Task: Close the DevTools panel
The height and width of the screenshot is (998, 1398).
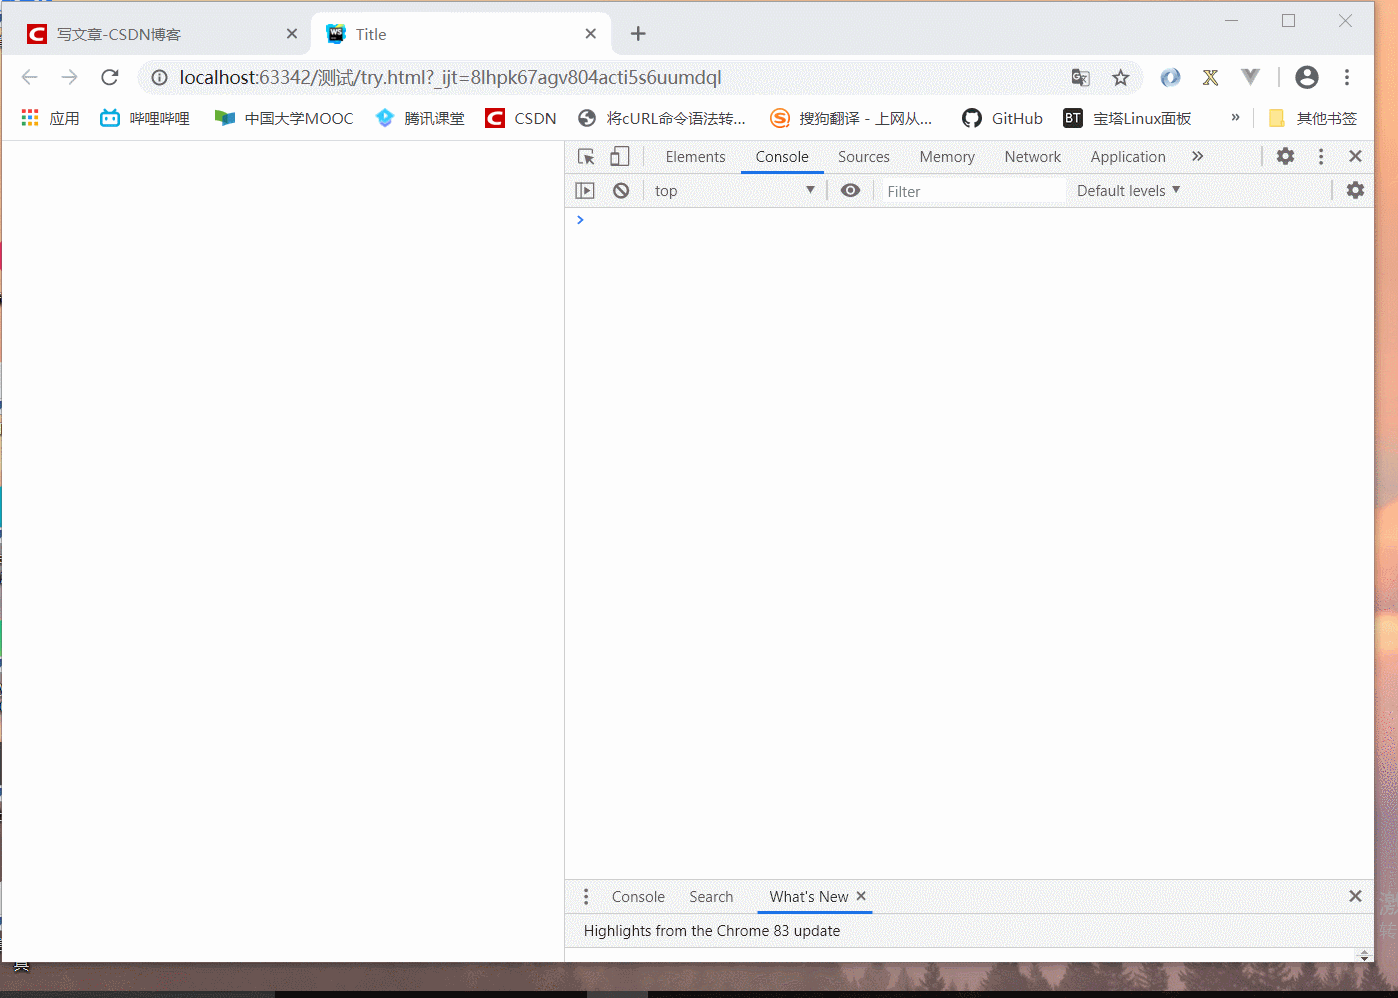Action: tap(1355, 156)
